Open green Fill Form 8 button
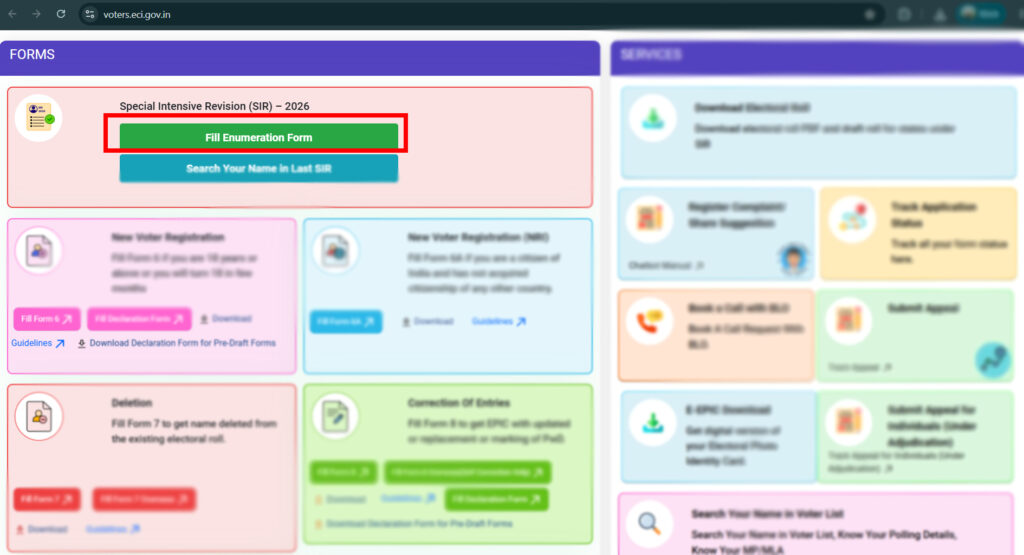Screen dimensions: 1024x555 tap(343, 472)
